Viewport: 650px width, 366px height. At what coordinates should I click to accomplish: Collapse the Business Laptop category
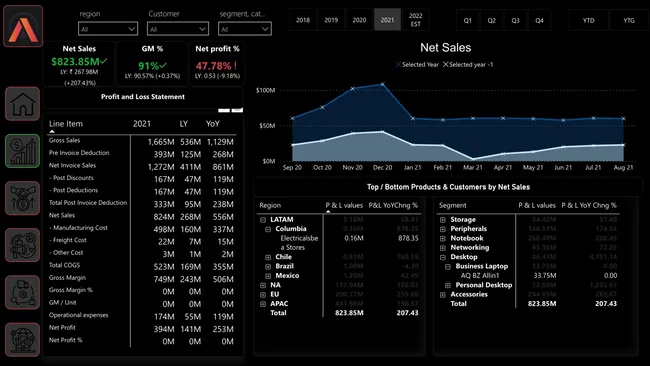point(448,267)
